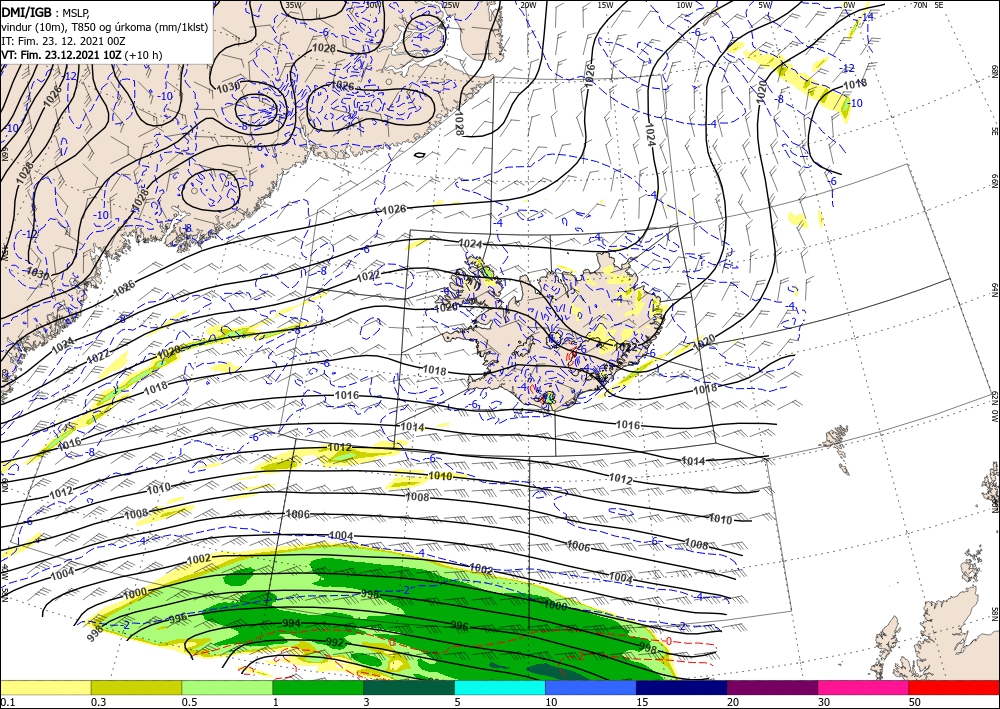Click the olive yellow 0.3–0.5 legend swatch
This screenshot has height=709, width=1000.
tap(136, 688)
